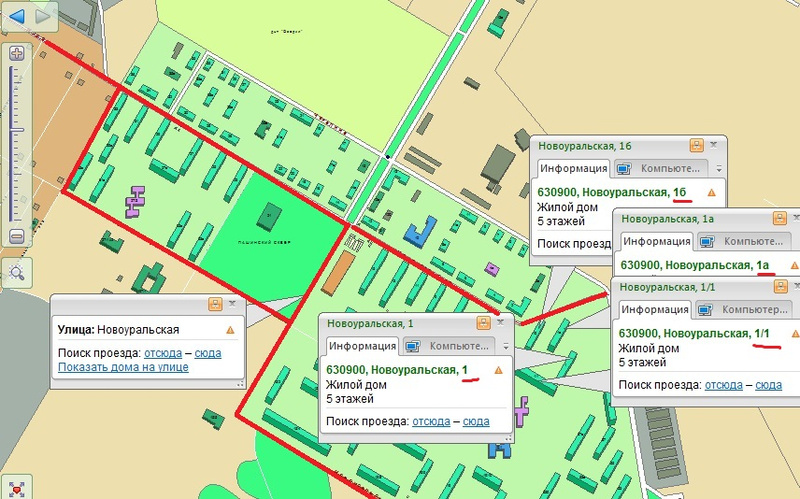
Task: Click address '630900, Новоуральская, 1б' text
Action: [612, 192]
